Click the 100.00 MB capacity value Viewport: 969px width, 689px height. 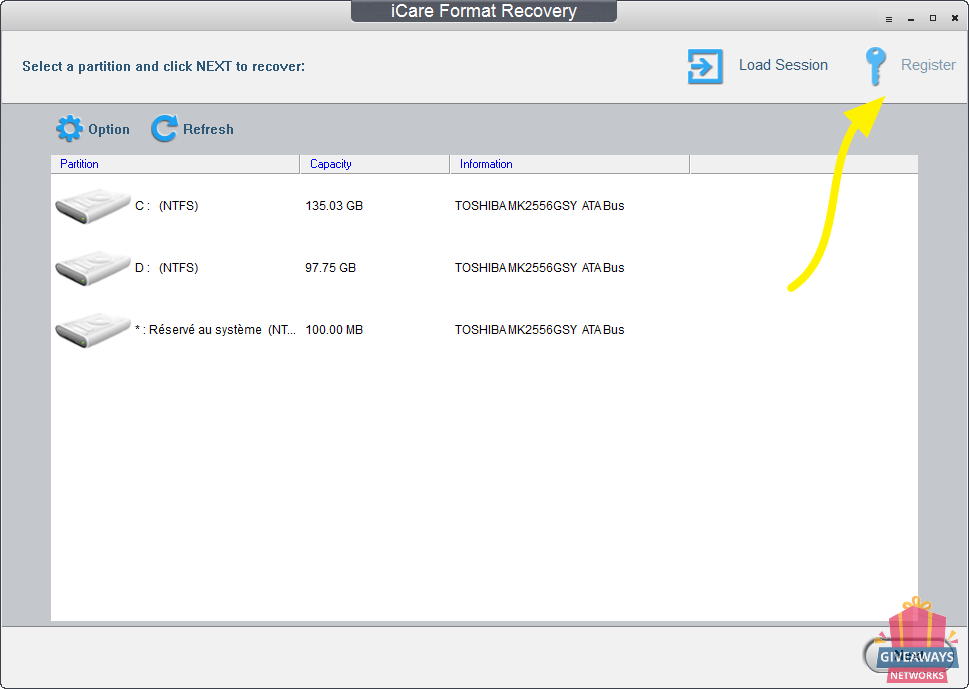pyautogui.click(x=334, y=329)
